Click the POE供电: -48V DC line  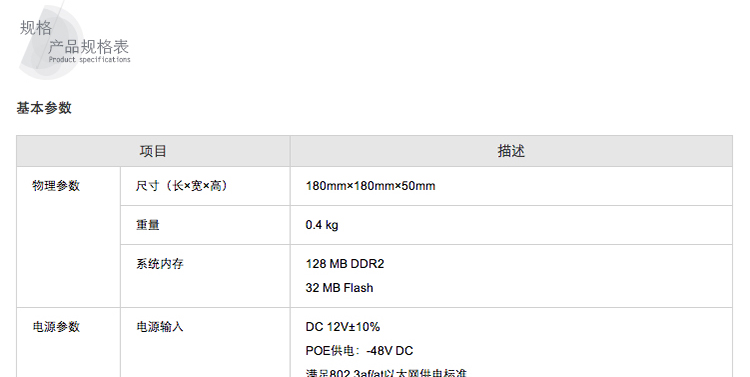tap(359, 351)
